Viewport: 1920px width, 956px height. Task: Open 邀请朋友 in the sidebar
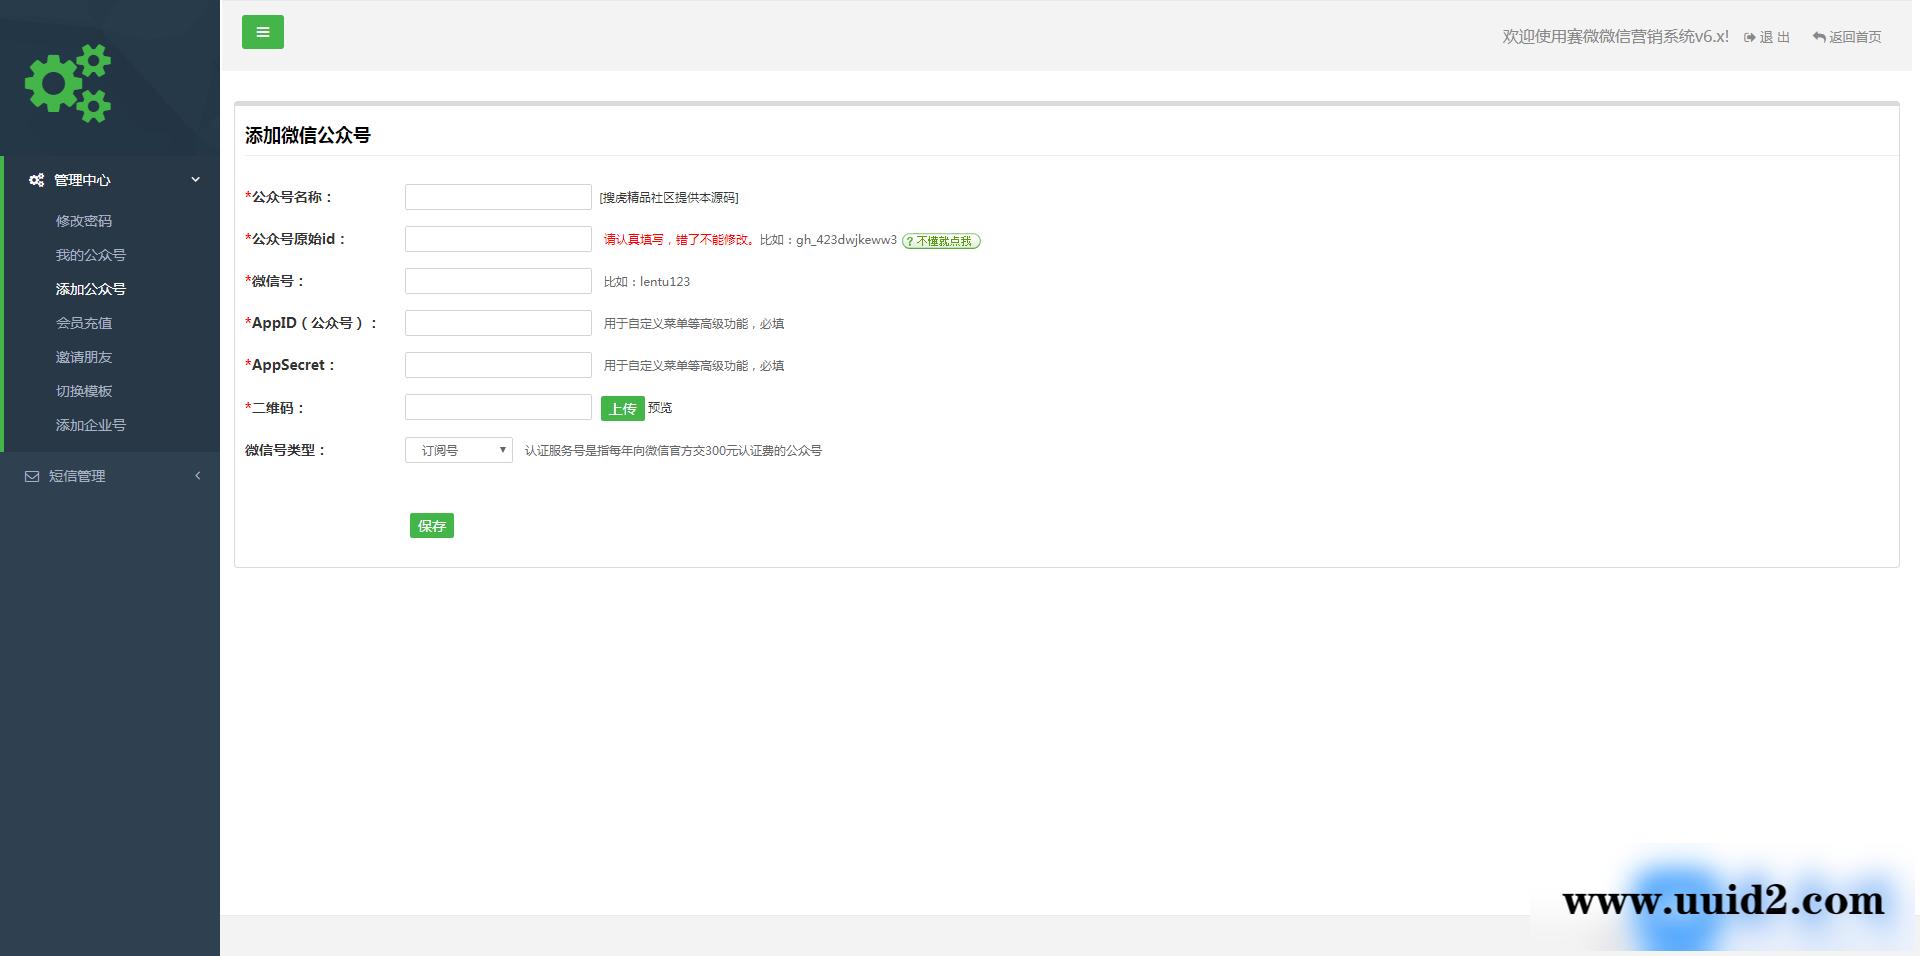click(84, 357)
